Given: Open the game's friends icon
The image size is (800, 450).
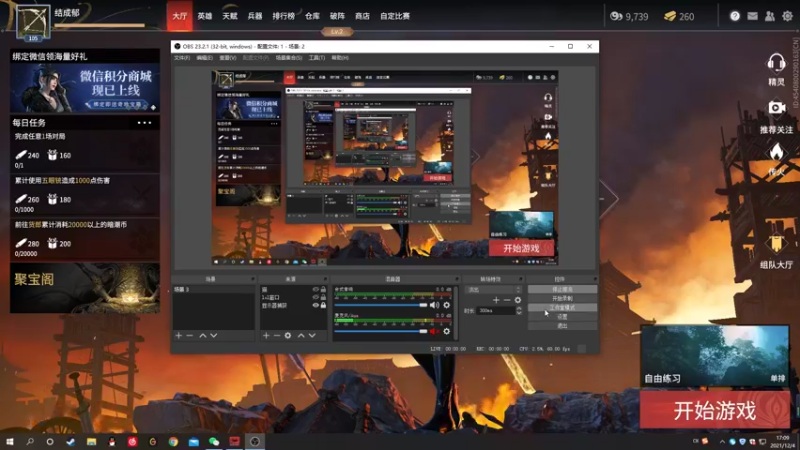Looking at the screenshot, I should (770, 16).
